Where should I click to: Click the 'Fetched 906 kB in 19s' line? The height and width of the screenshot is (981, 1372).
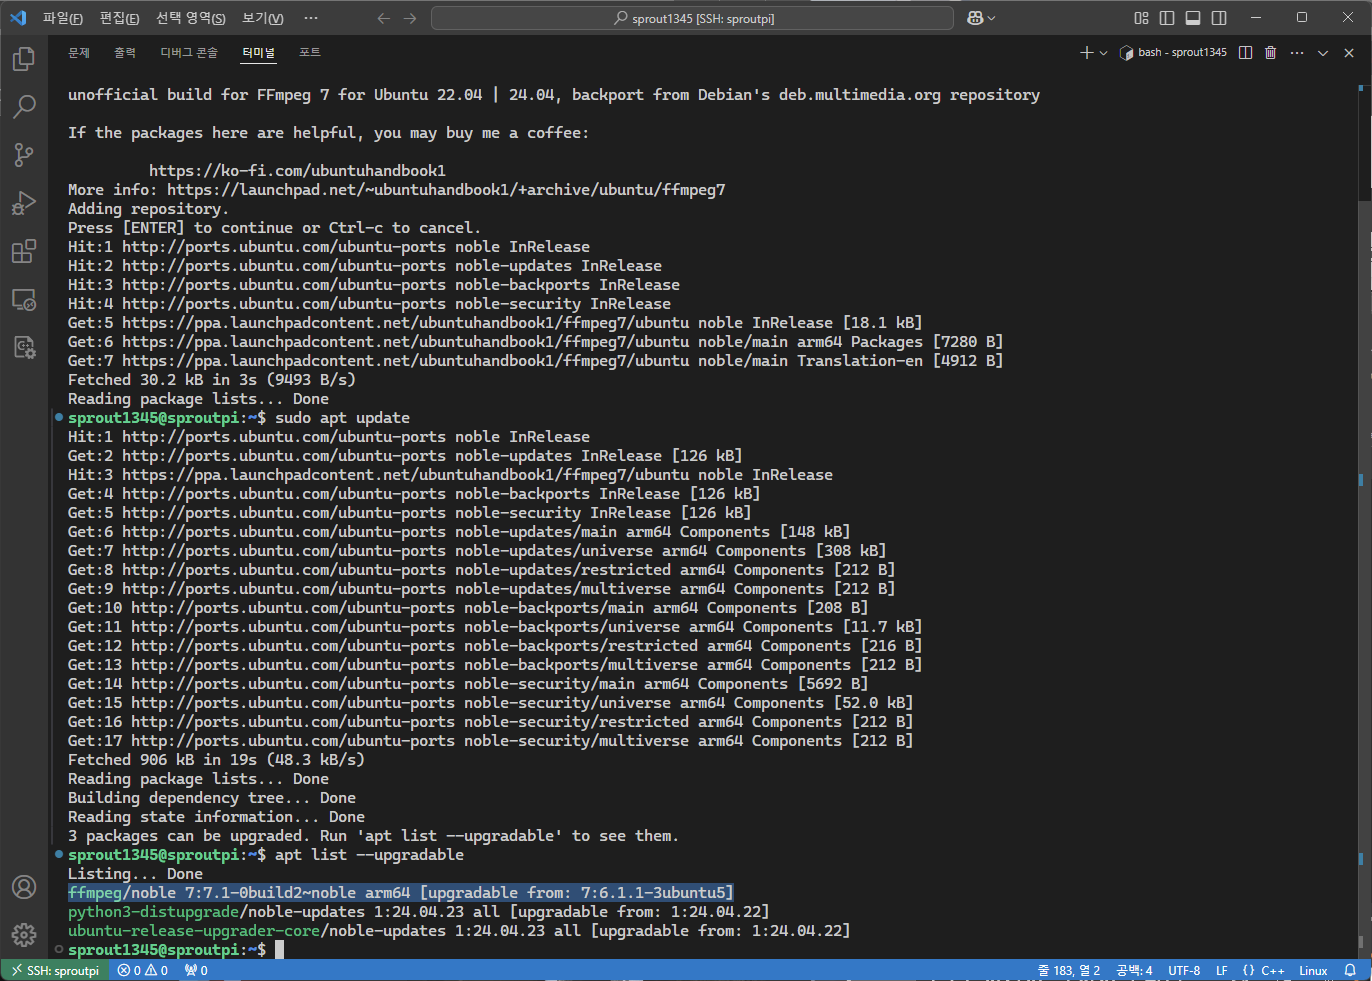pos(216,759)
